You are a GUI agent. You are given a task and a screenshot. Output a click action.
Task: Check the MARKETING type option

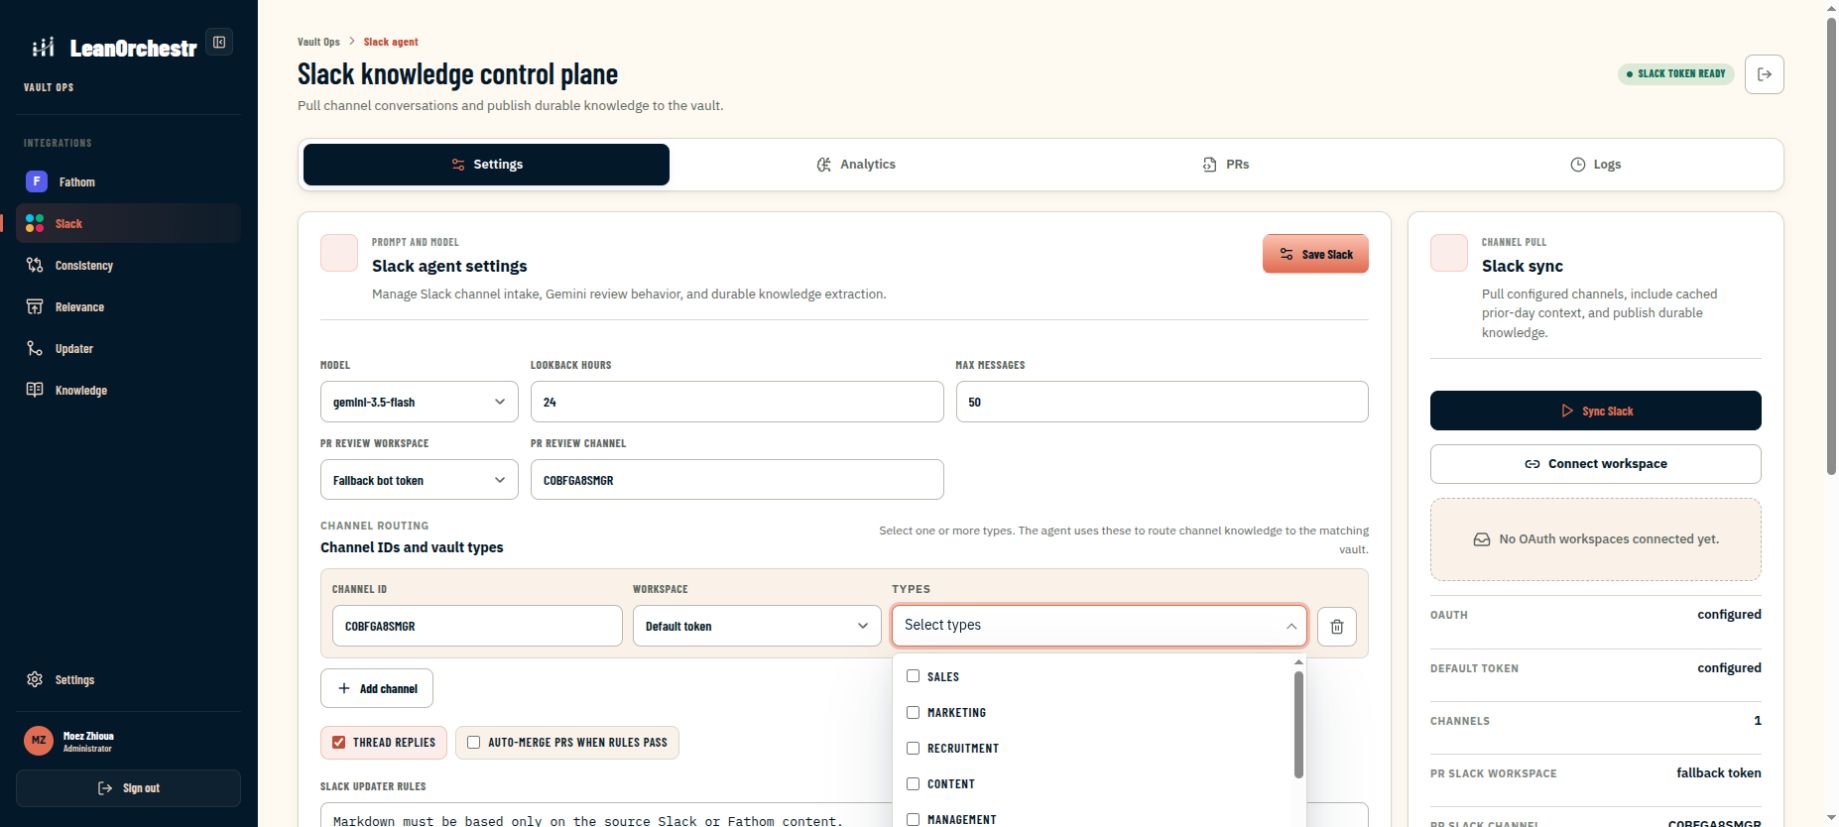pyautogui.click(x=913, y=712)
